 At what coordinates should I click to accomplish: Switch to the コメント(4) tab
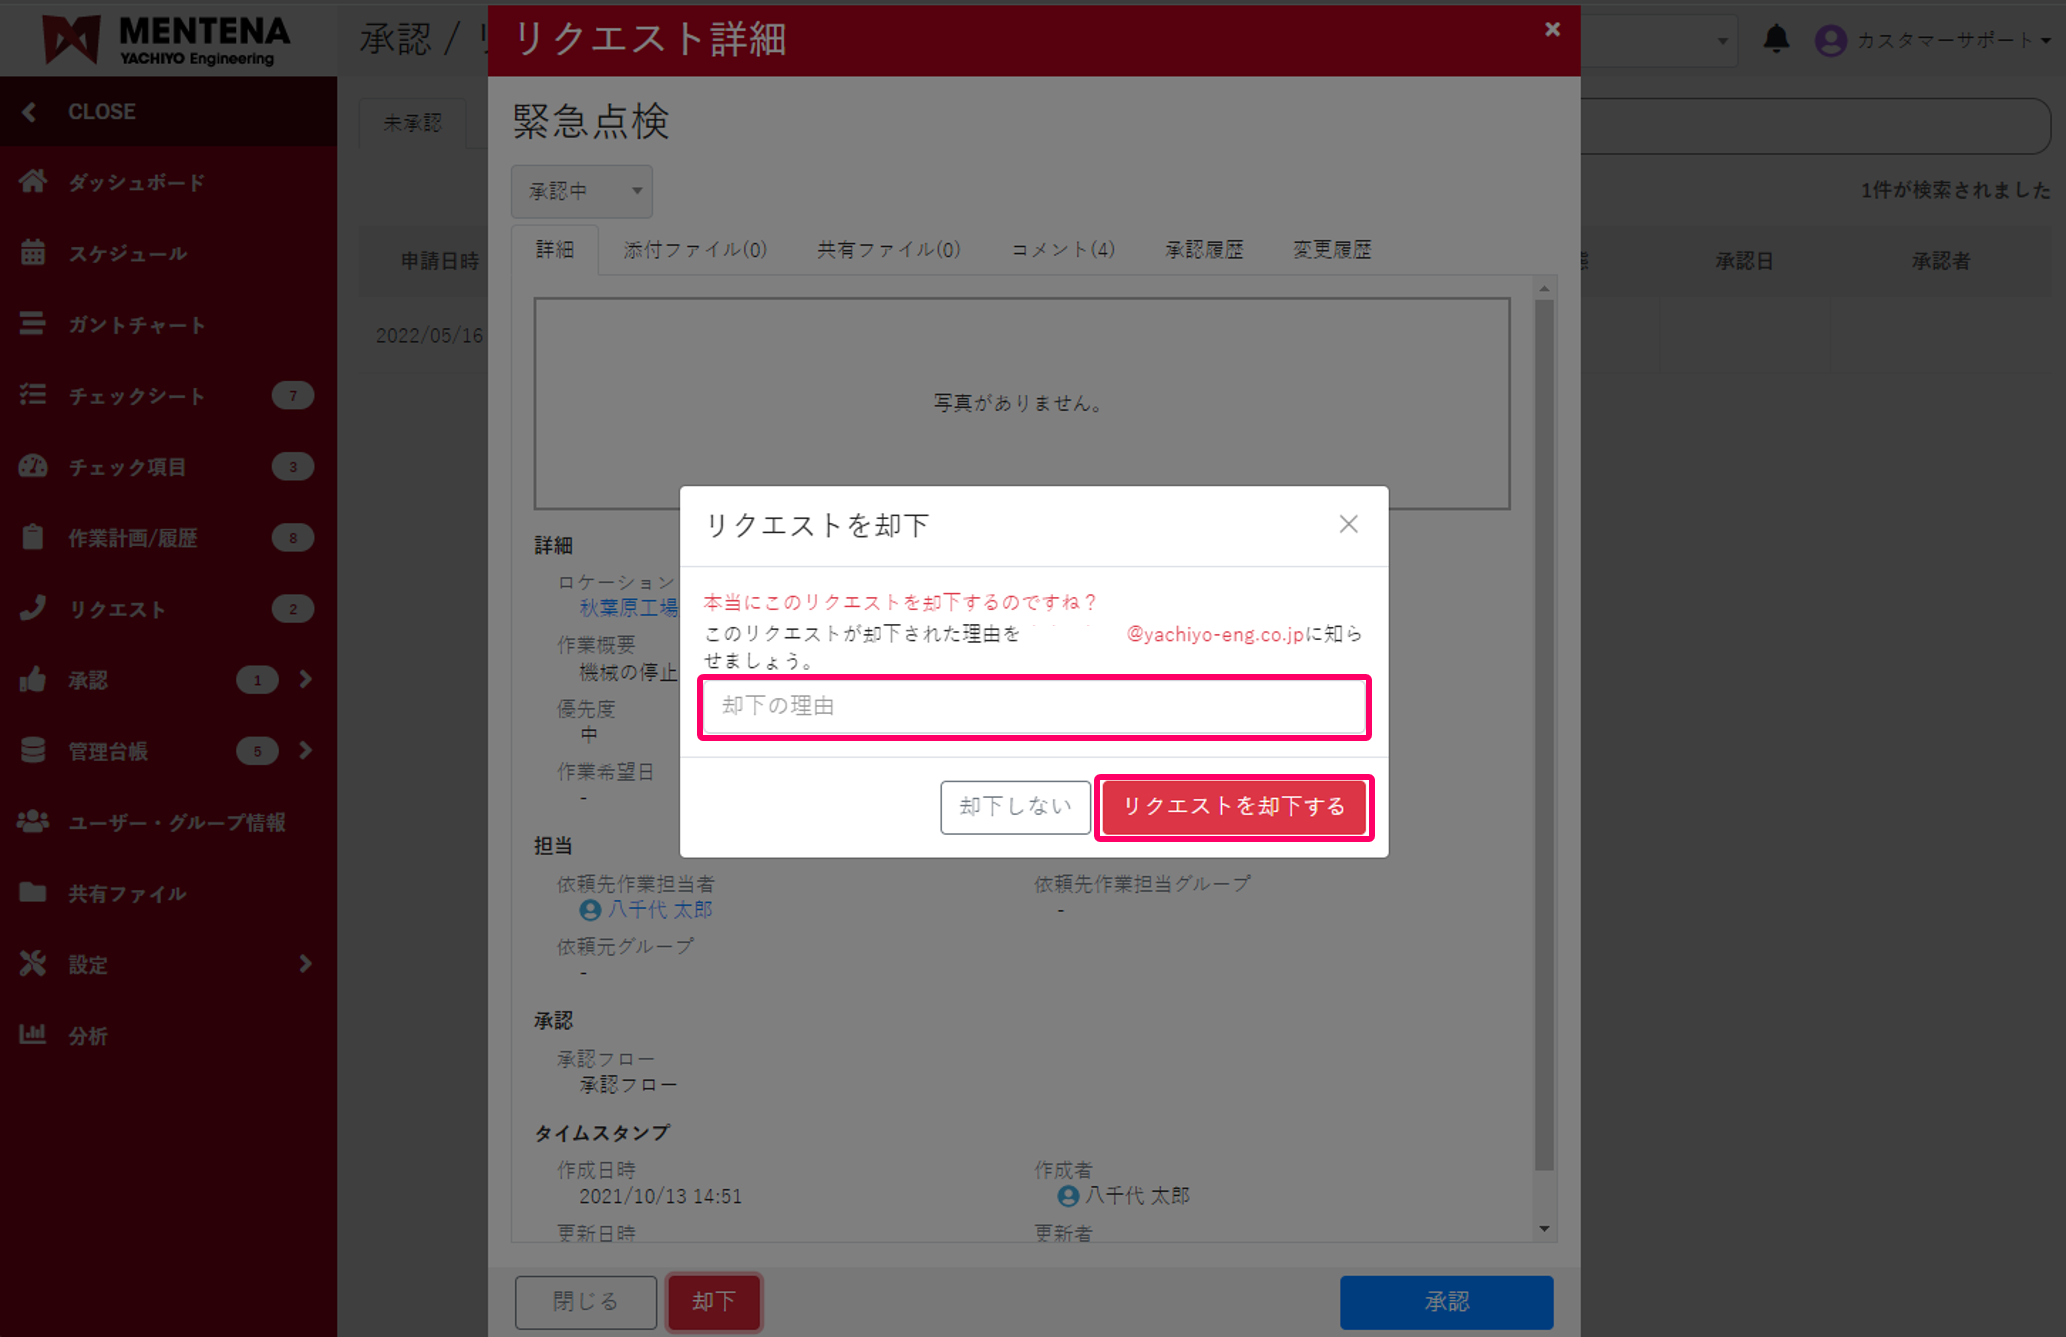[x=1062, y=250]
